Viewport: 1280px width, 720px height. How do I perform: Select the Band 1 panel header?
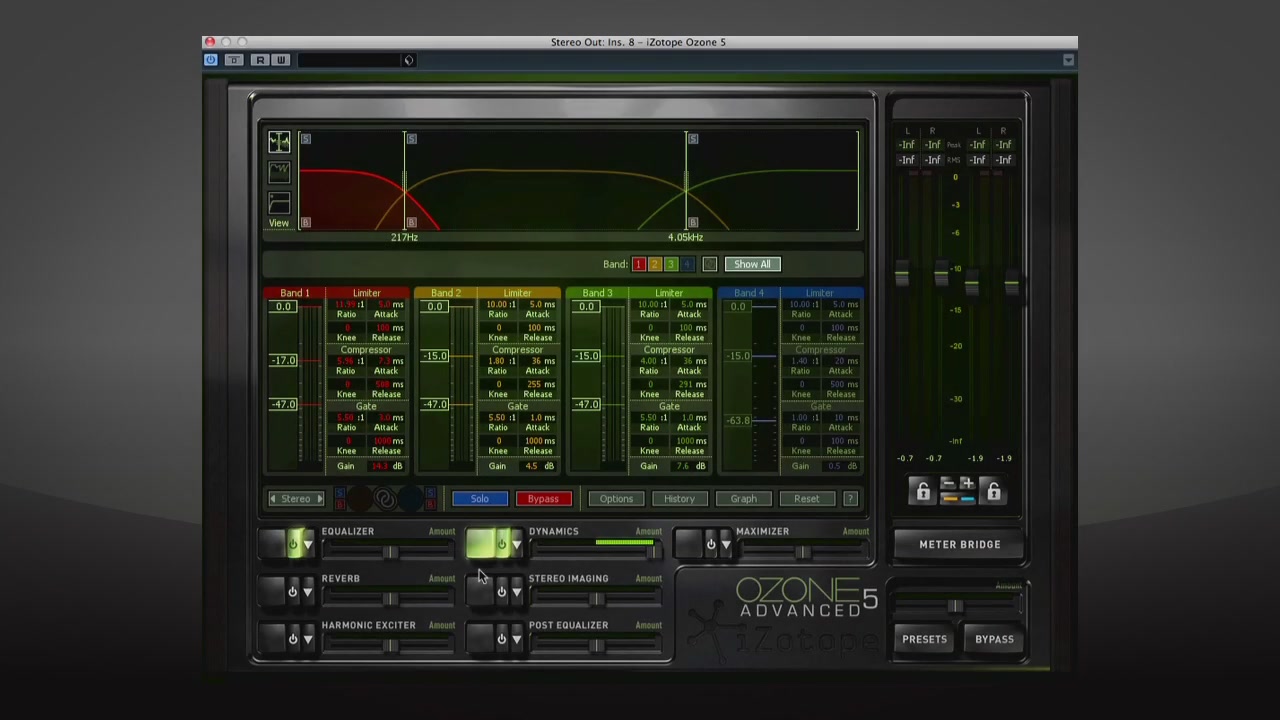point(294,293)
